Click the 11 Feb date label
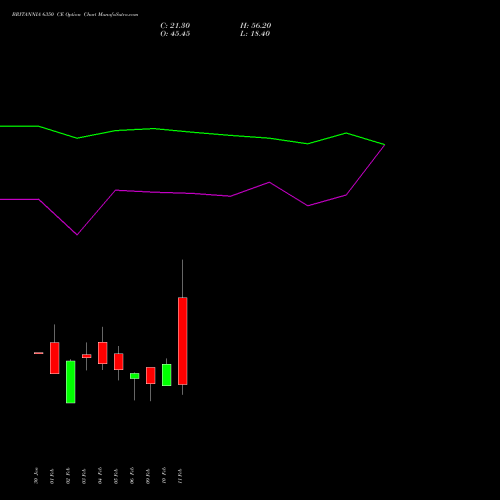The height and width of the screenshot is (500, 500). [x=180, y=476]
